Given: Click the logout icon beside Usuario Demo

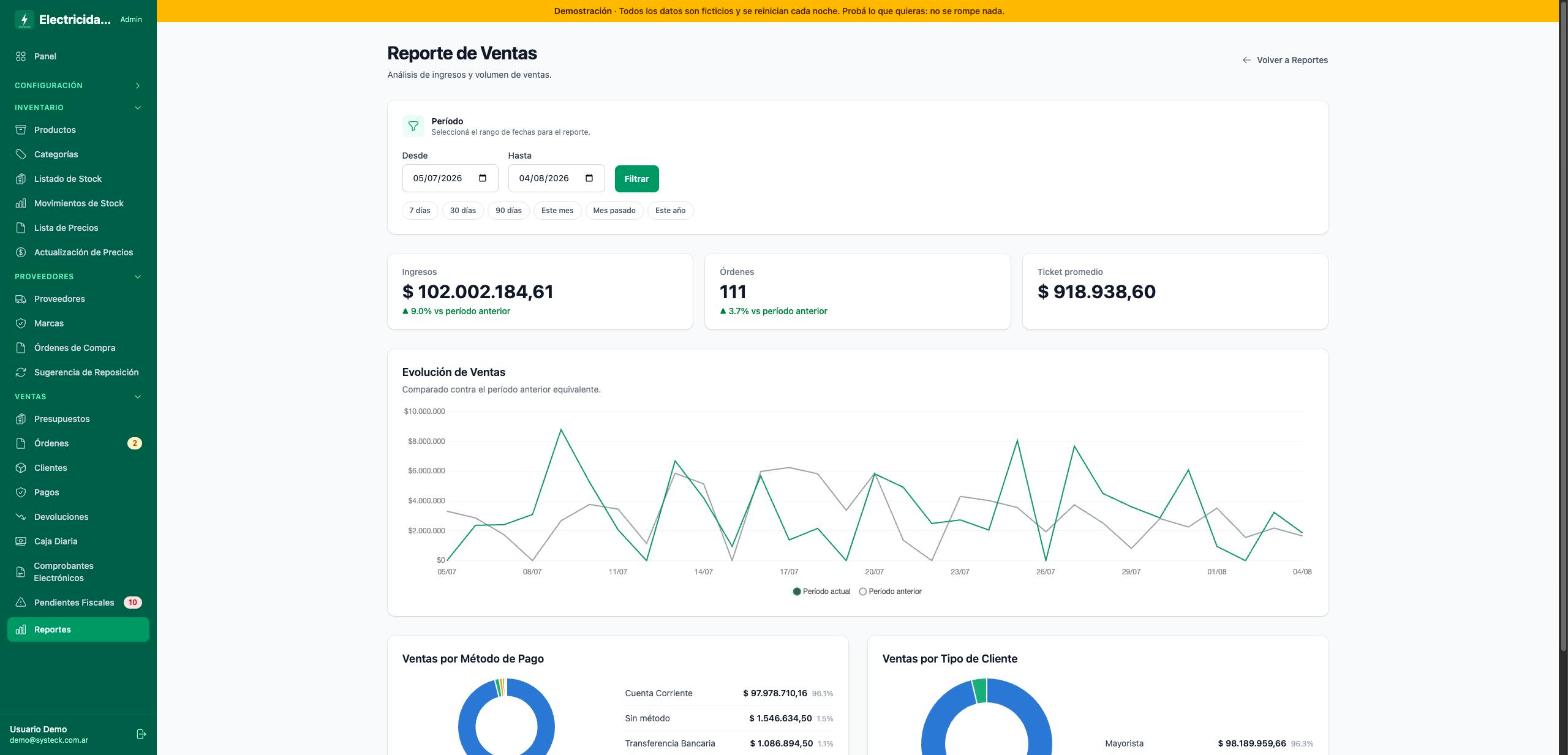Looking at the screenshot, I should (141, 734).
